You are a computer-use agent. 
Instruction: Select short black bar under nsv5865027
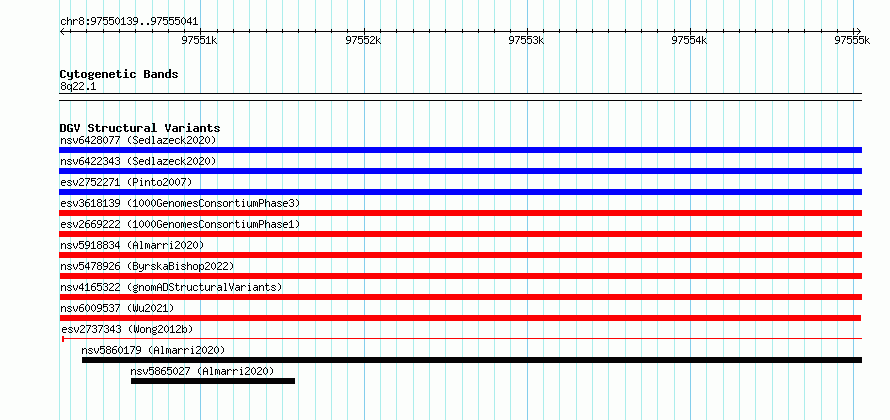(x=213, y=381)
